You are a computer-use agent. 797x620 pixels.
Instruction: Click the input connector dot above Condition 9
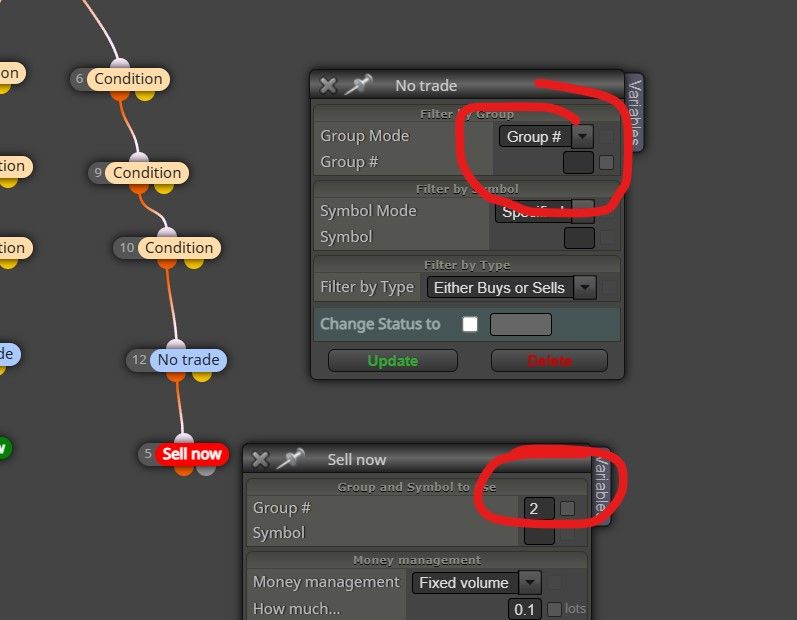(x=139, y=158)
